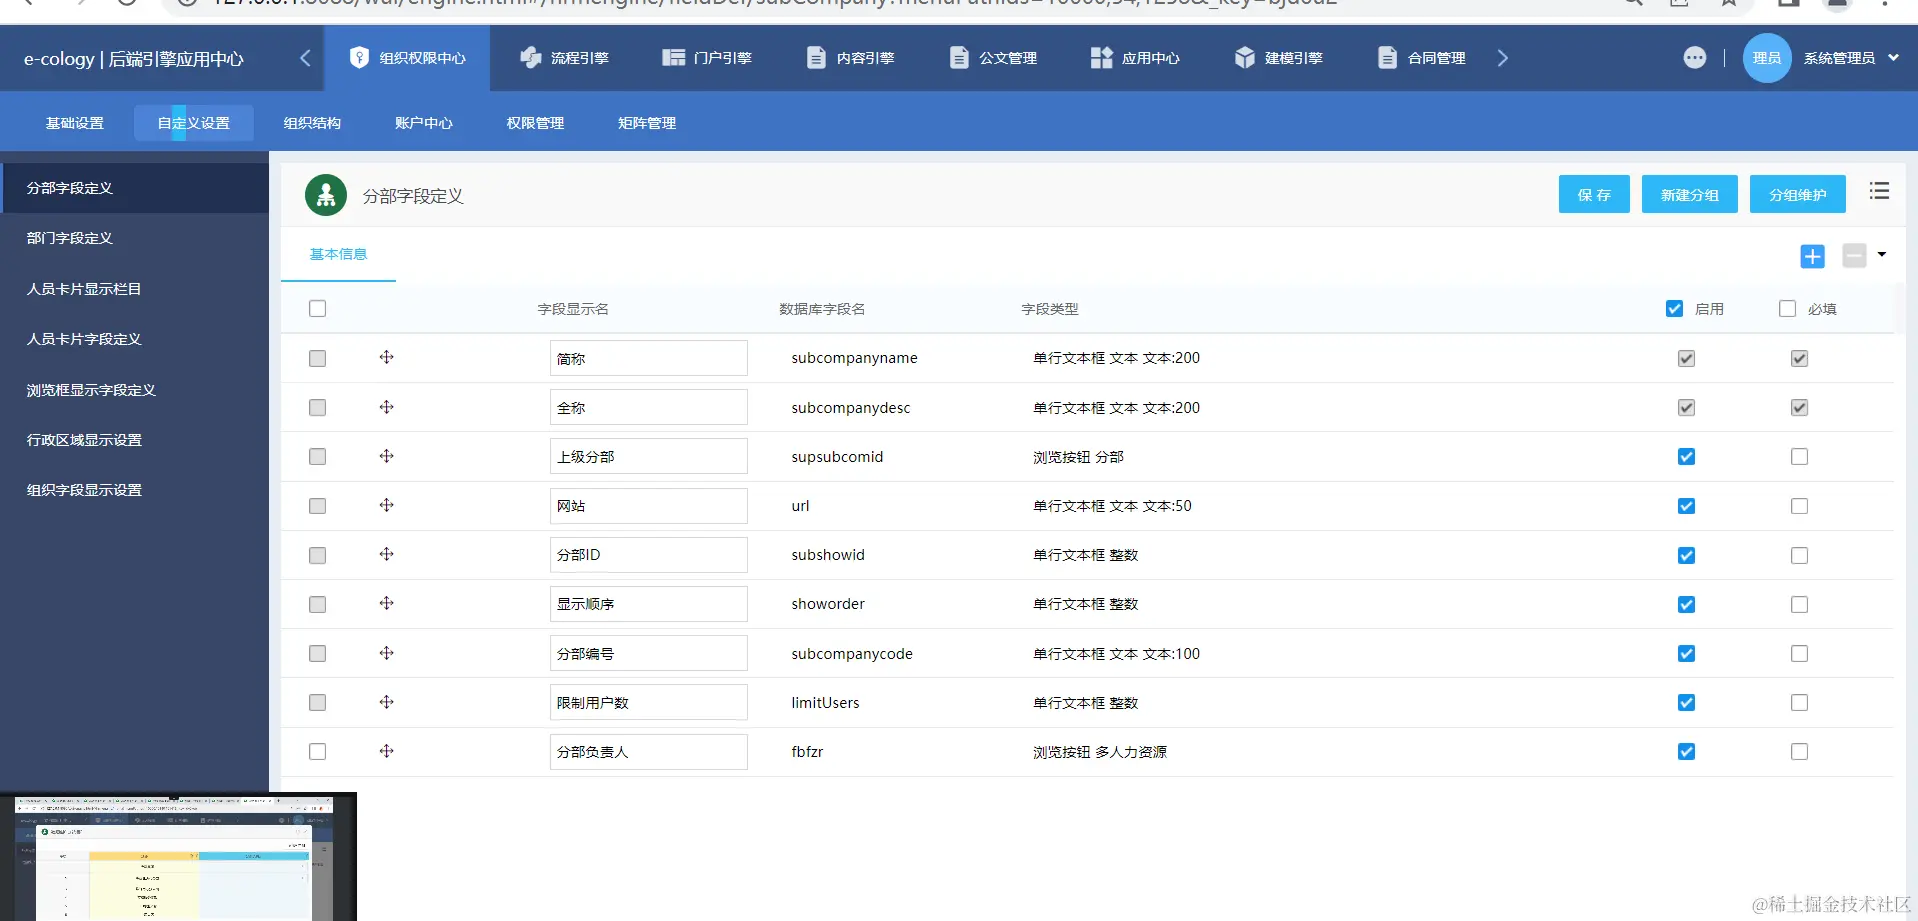1918x921 pixels.
Task: Click the 网站 display name input field
Action: (648, 505)
